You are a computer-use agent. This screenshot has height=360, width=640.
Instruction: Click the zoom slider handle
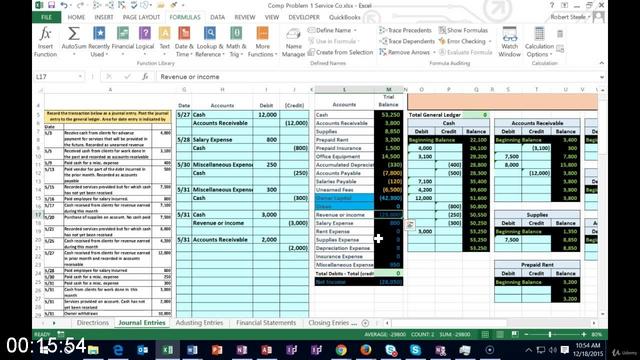tap(550, 334)
